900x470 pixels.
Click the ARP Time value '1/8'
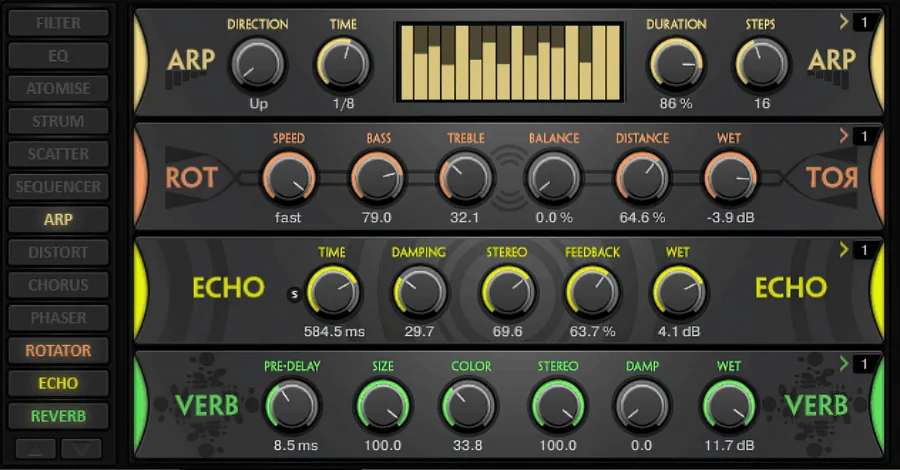click(343, 104)
